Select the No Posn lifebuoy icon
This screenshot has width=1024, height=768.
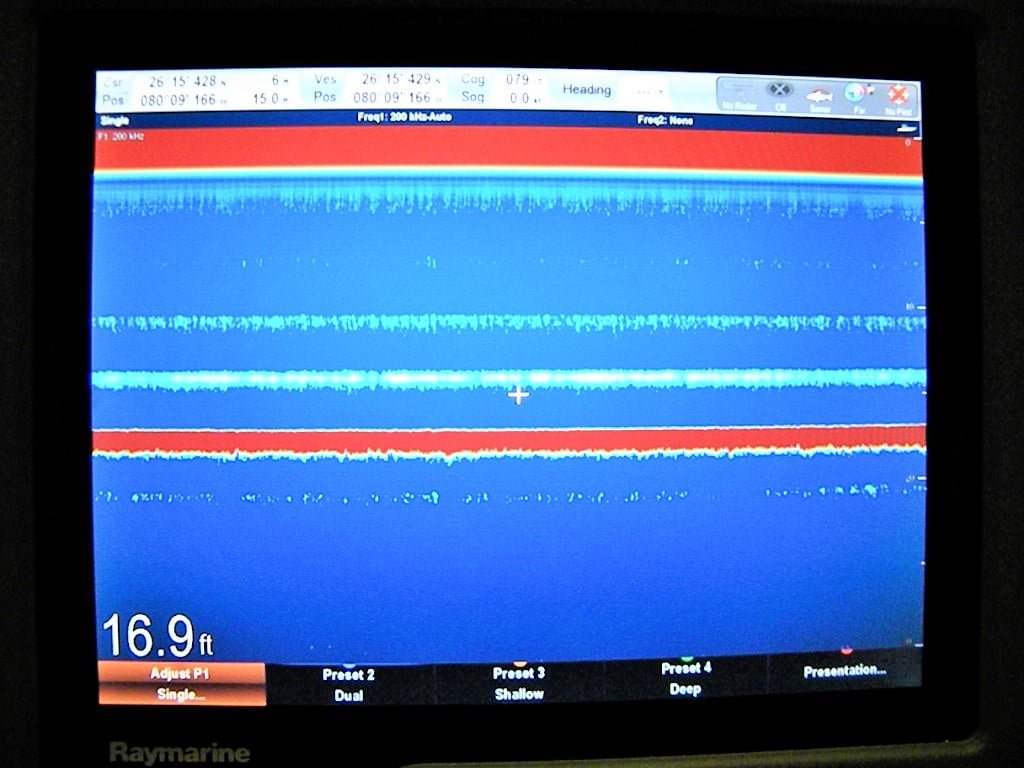899,100
